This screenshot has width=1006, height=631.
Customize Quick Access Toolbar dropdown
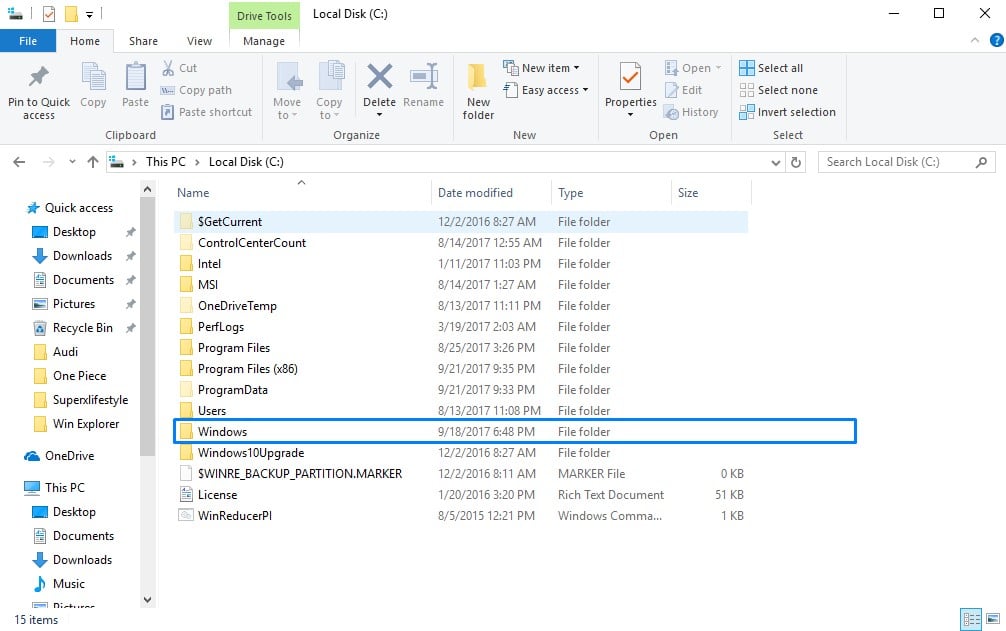click(x=90, y=14)
